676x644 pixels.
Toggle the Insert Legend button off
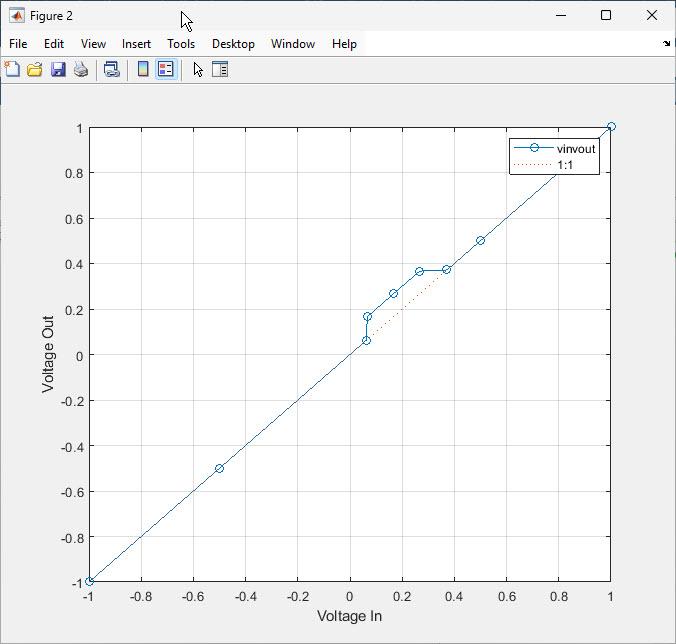[x=166, y=70]
